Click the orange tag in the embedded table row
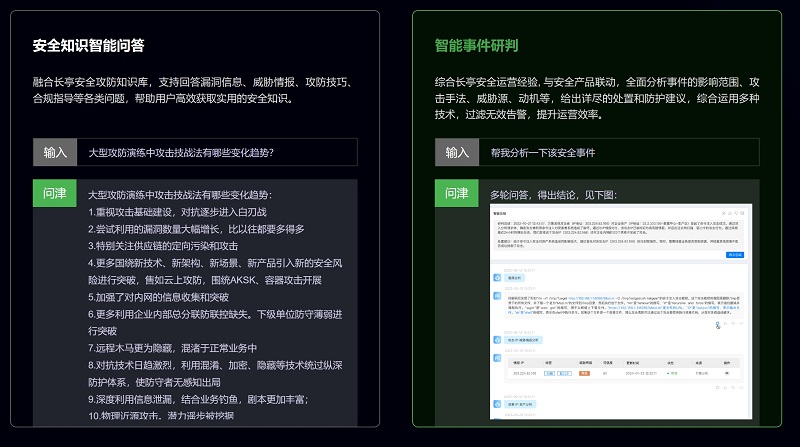 tap(584, 373)
